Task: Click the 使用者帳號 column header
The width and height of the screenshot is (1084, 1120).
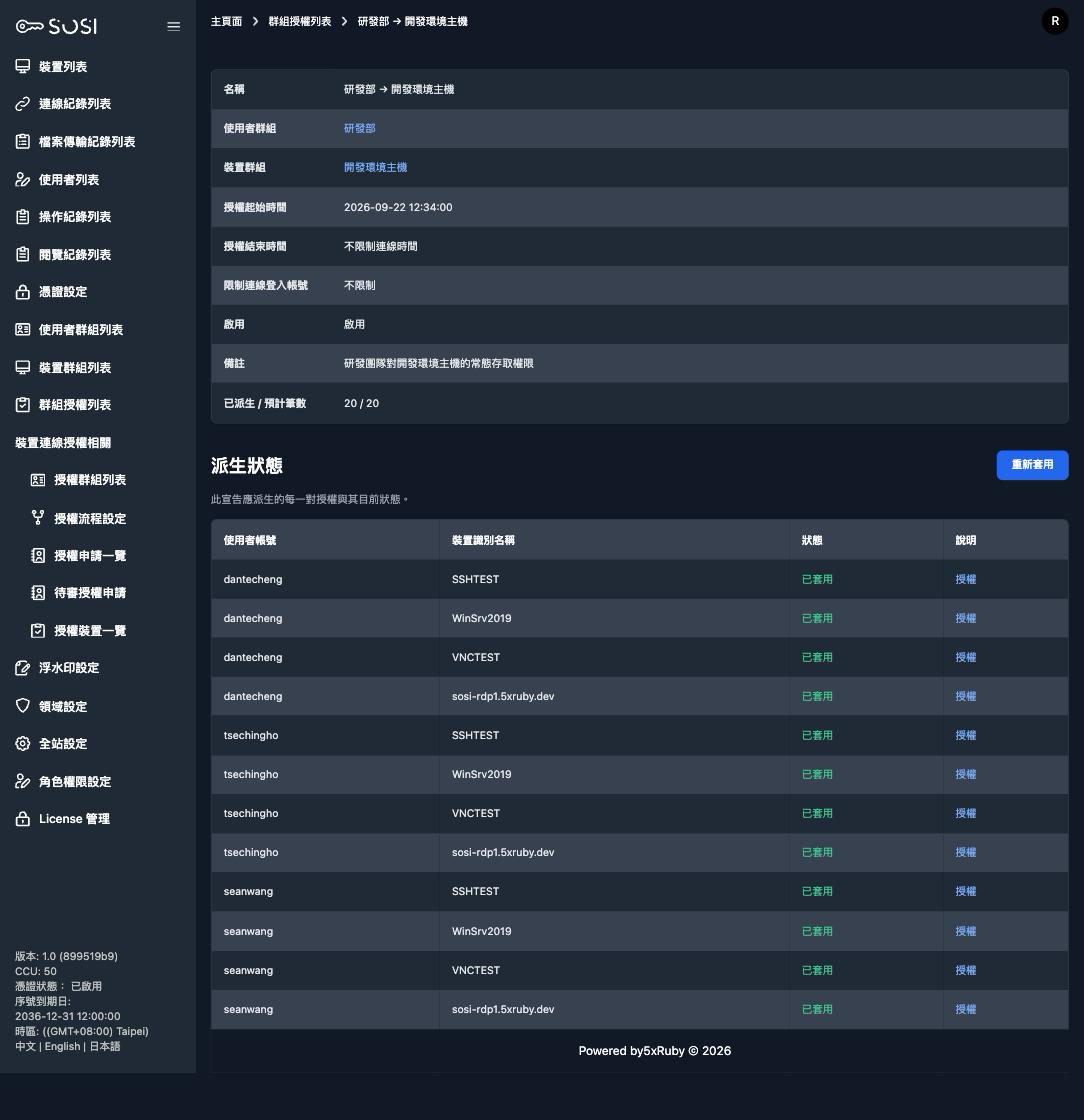Action: pos(250,540)
